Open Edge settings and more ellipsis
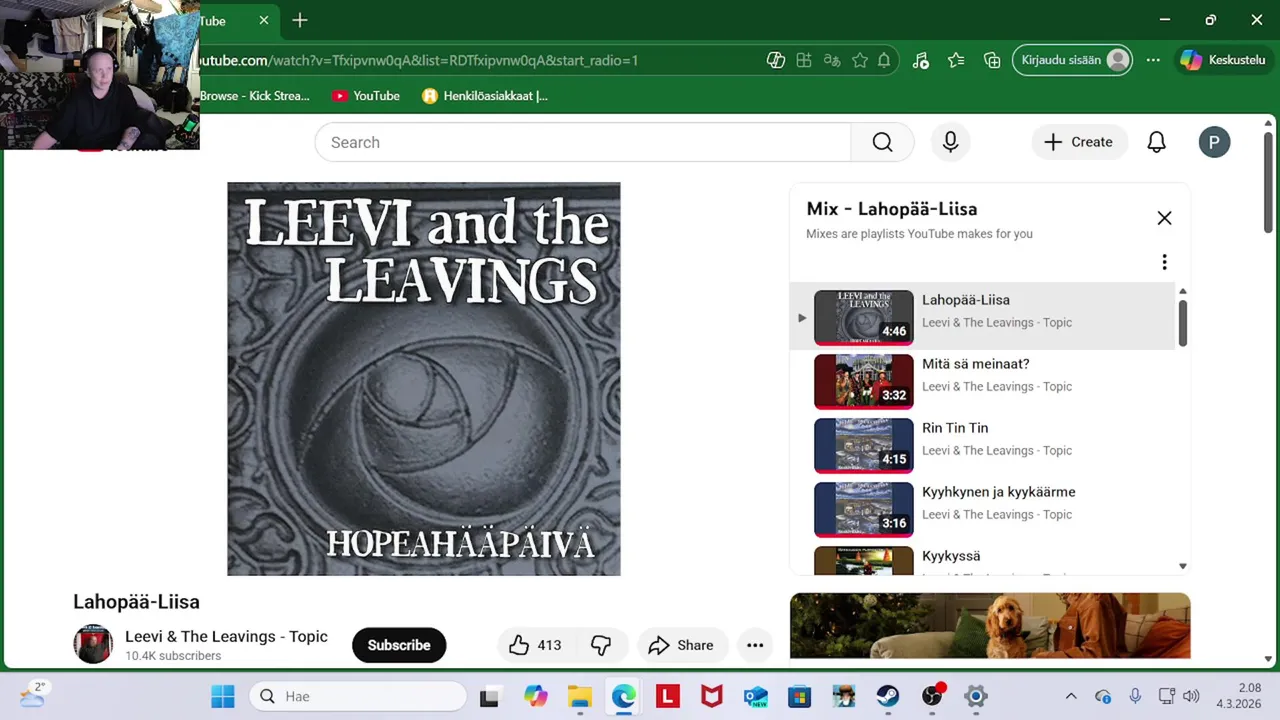The image size is (1280, 720). (x=1153, y=60)
